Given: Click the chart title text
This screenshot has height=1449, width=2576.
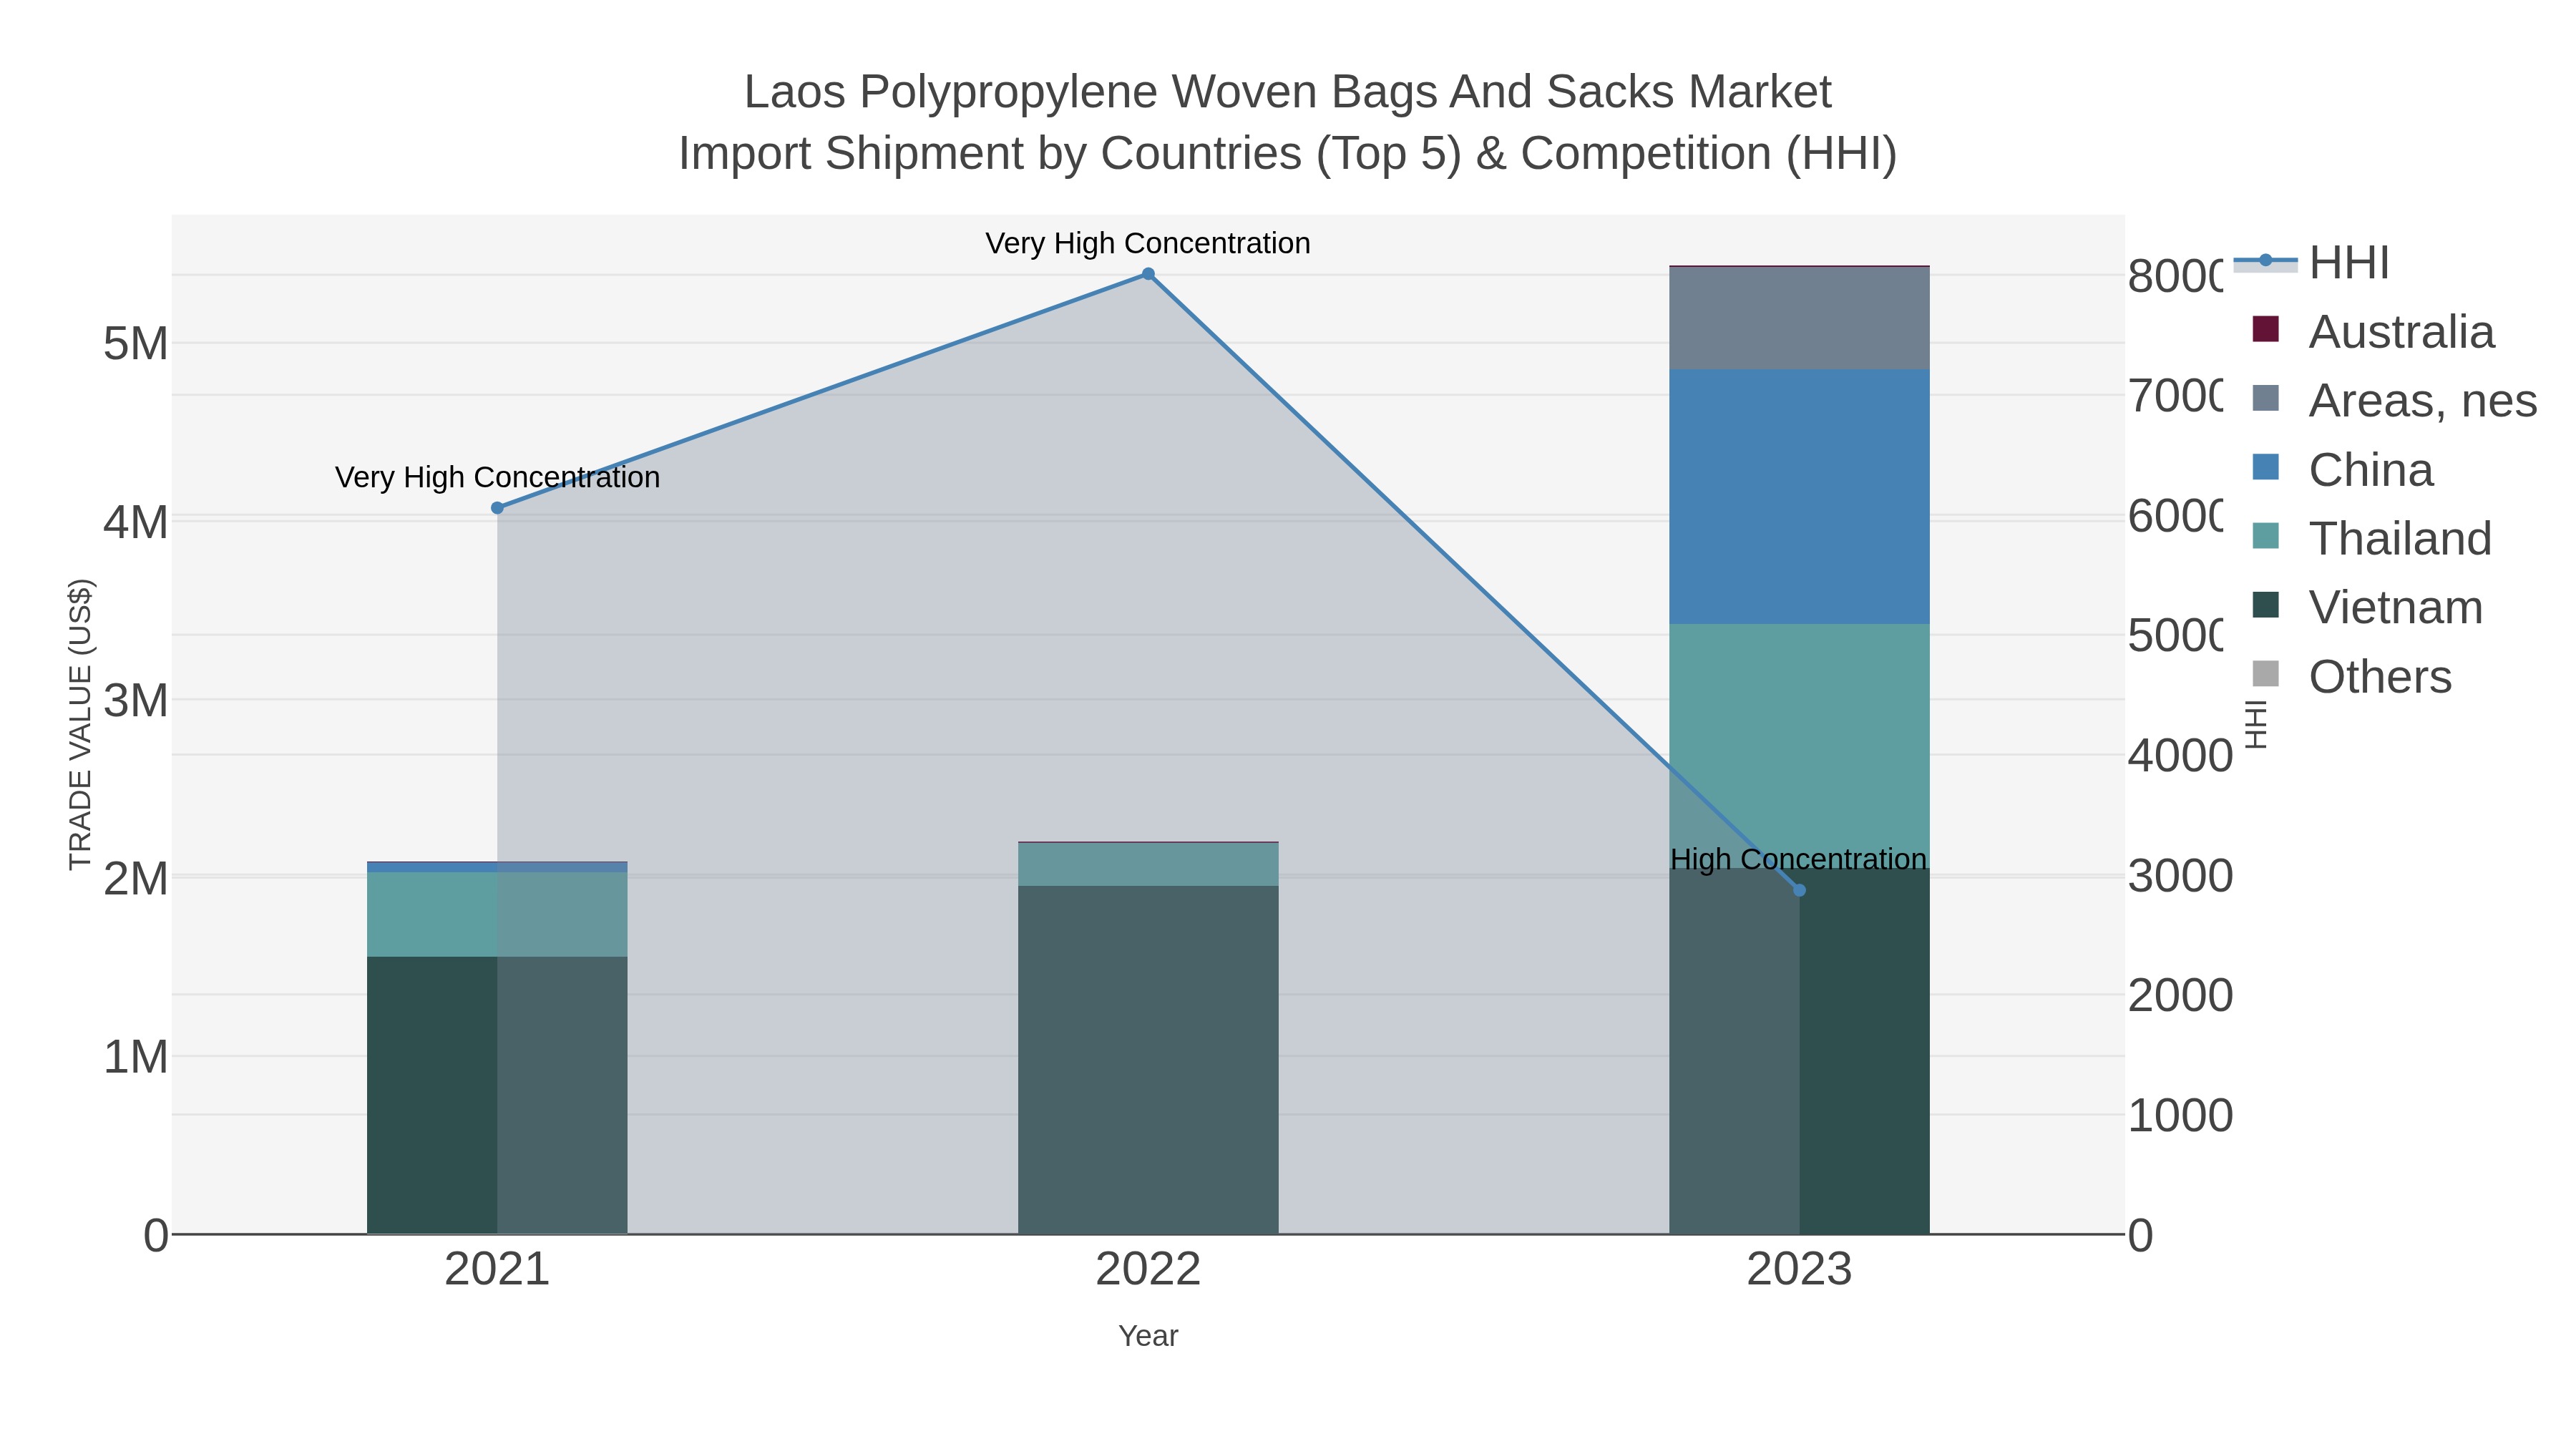Looking at the screenshot, I should click(1288, 122).
